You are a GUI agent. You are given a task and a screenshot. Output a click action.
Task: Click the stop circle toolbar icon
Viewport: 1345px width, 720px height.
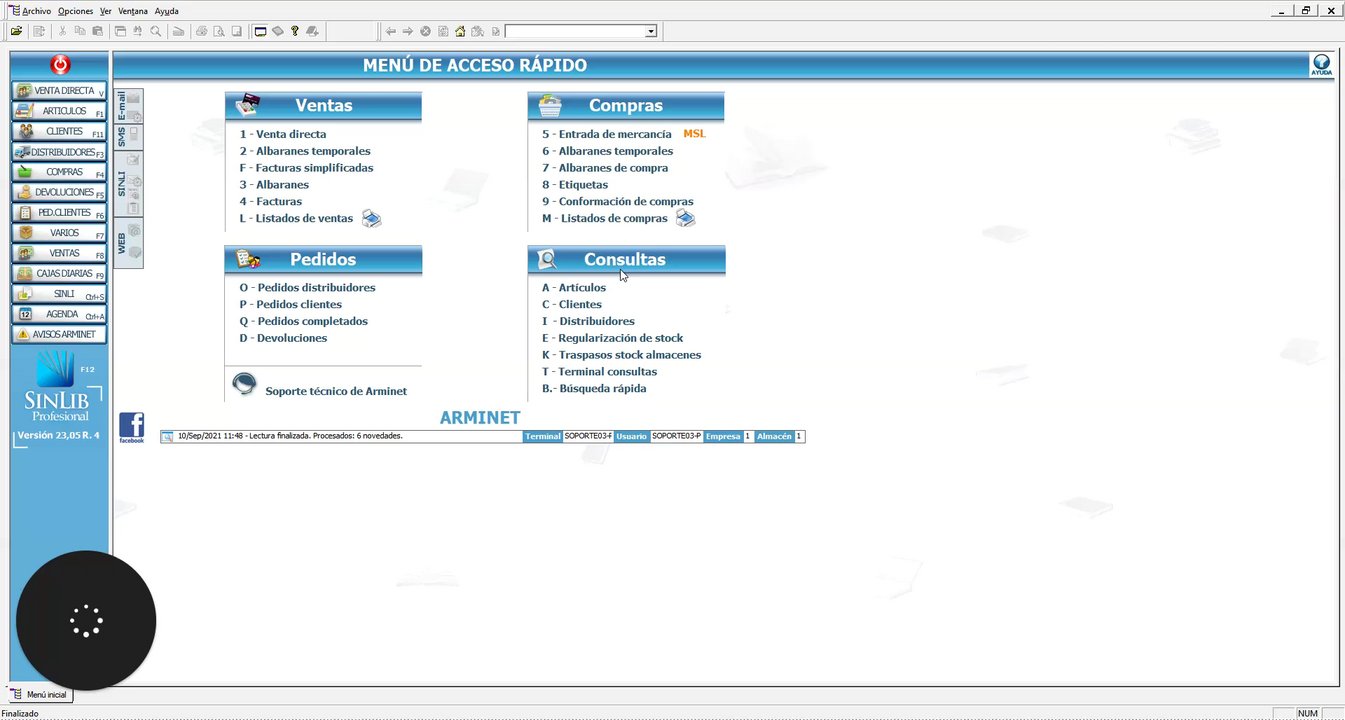(425, 31)
